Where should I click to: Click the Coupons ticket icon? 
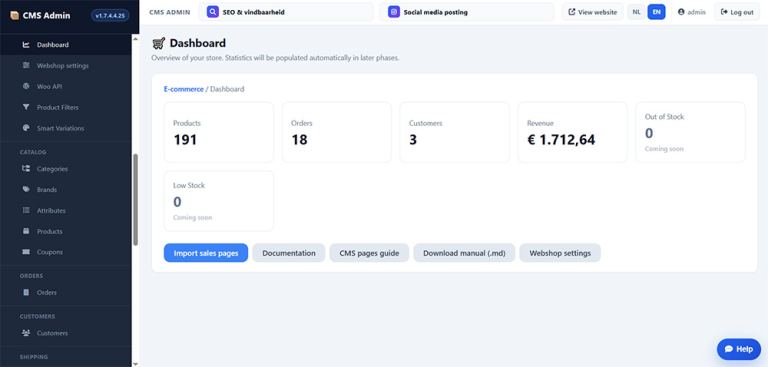point(26,252)
